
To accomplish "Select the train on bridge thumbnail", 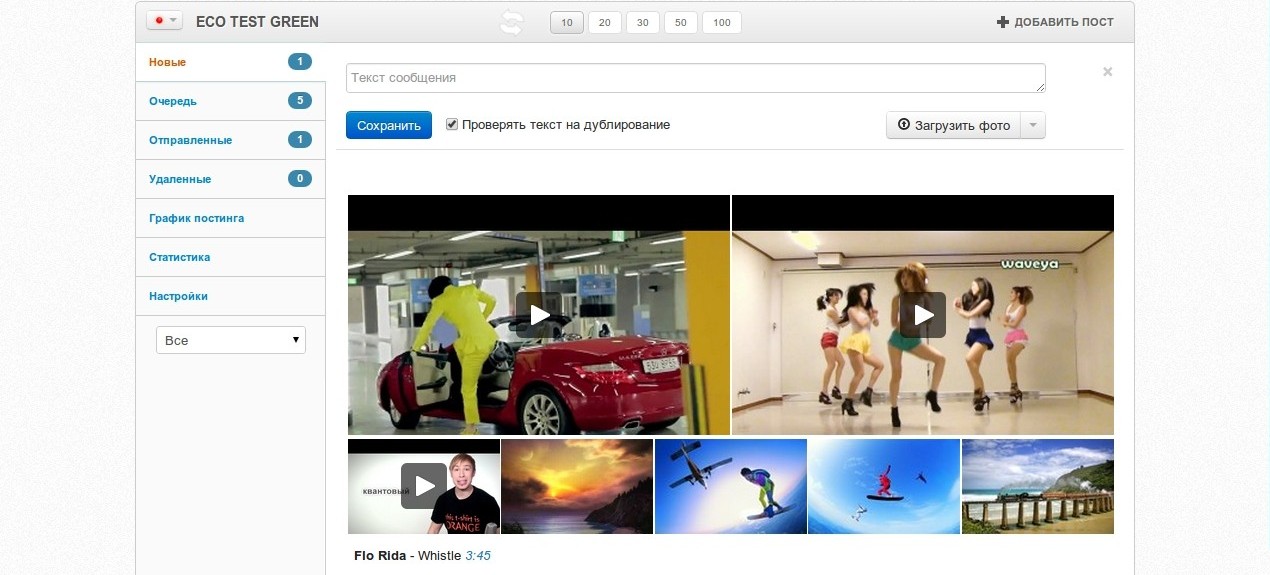I will [x=1037, y=486].
